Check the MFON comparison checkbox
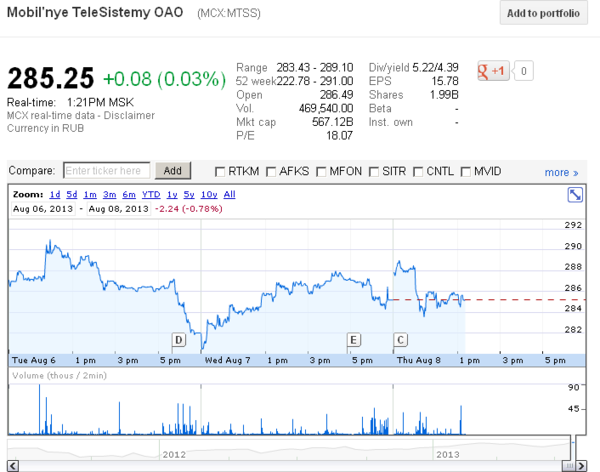This screenshot has height=472, width=600. pos(321,172)
